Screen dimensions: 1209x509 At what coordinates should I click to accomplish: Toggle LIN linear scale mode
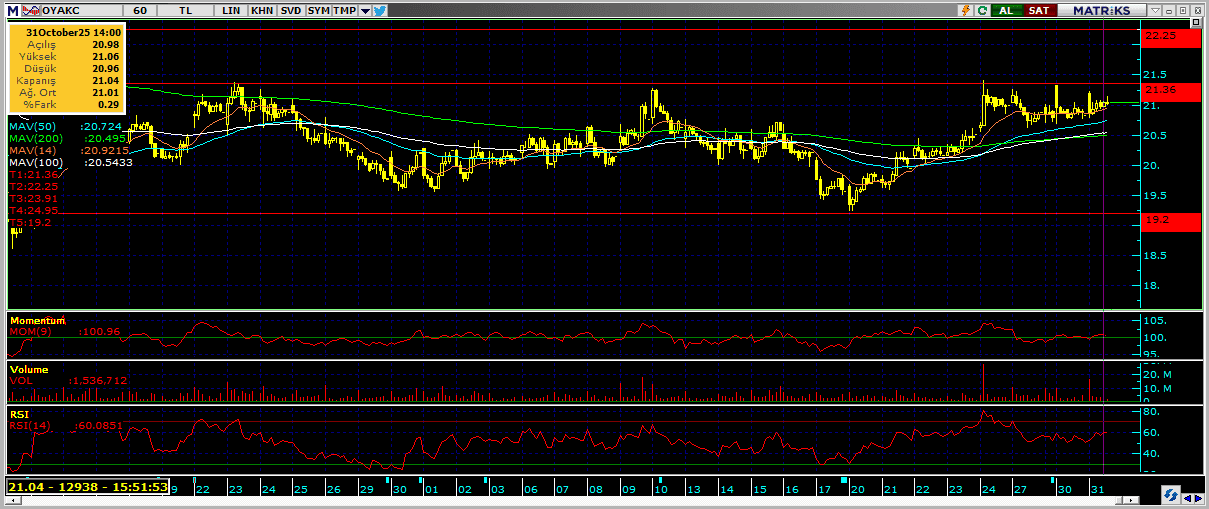(x=231, y=10)
